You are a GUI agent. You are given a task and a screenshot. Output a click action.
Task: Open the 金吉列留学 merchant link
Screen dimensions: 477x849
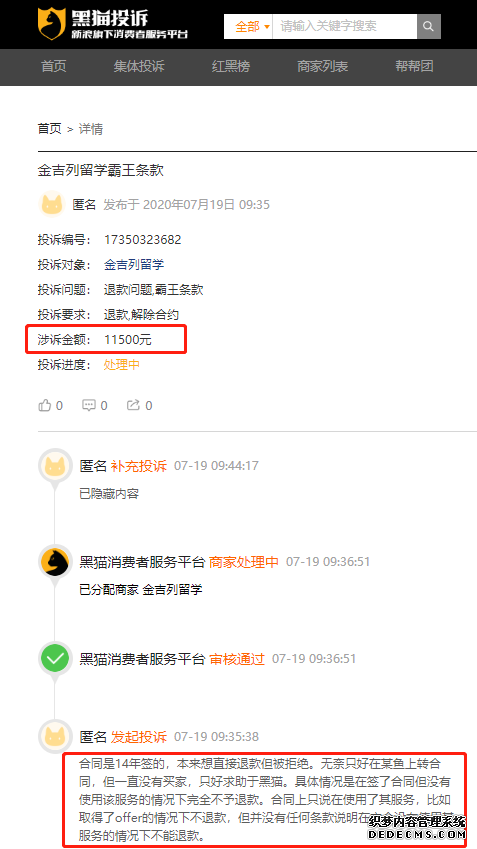click(x=134, y=265)
